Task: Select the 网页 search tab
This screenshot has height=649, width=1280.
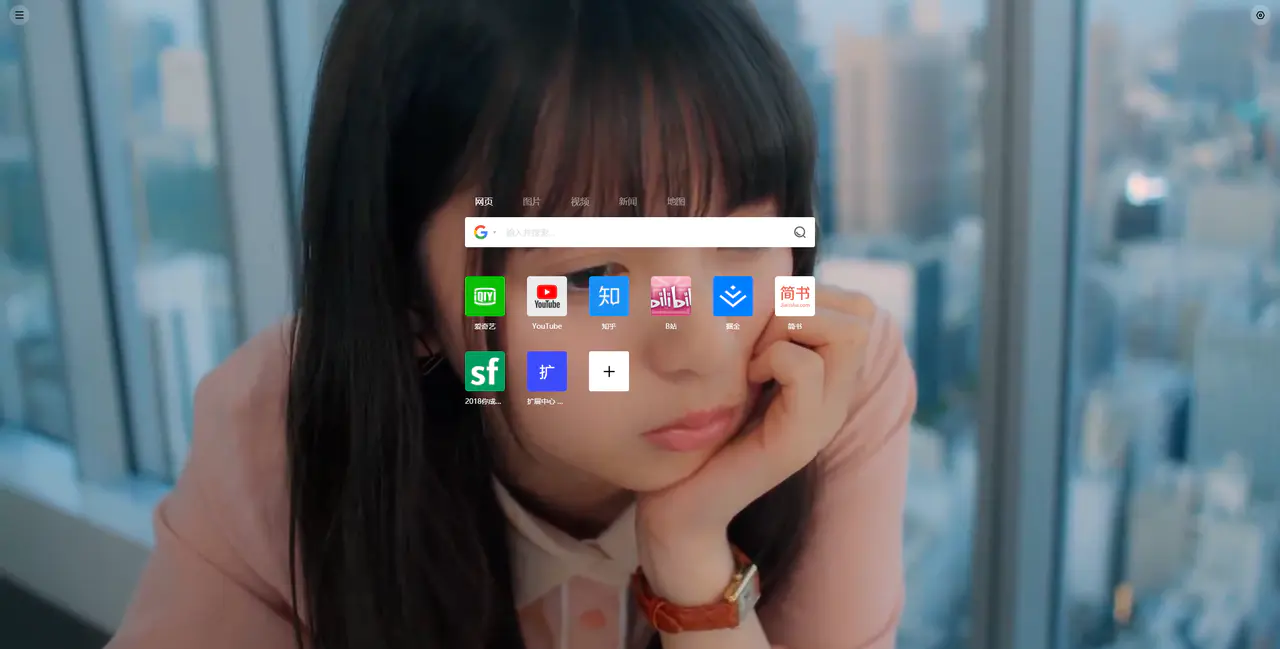Action: (484, 202)
